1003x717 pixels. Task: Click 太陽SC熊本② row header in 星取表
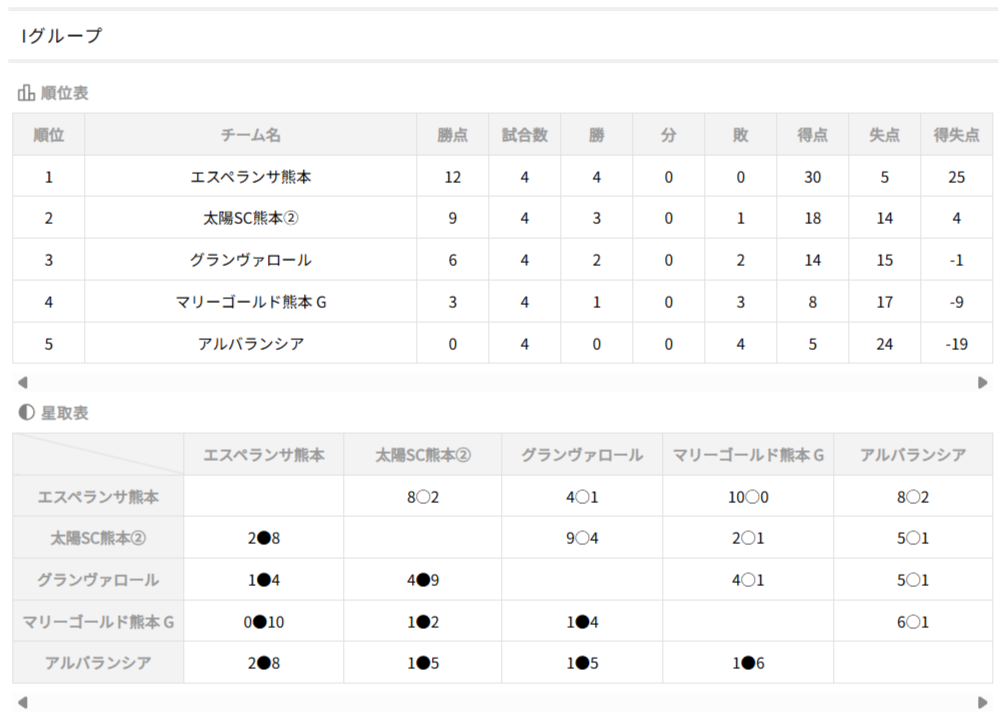tap(98, 538)
